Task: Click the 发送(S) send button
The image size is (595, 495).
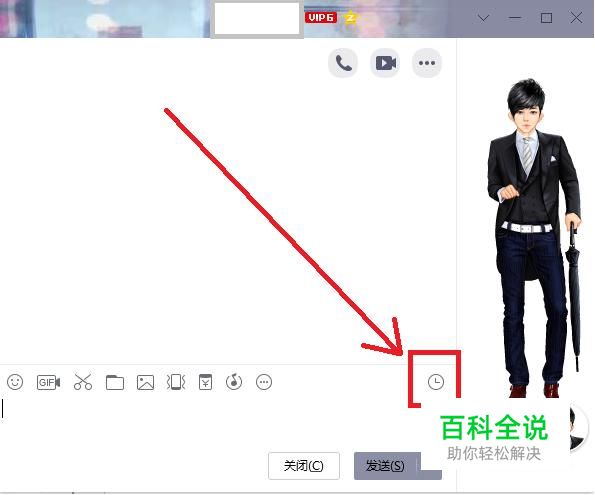Action: tap(385, 466)
